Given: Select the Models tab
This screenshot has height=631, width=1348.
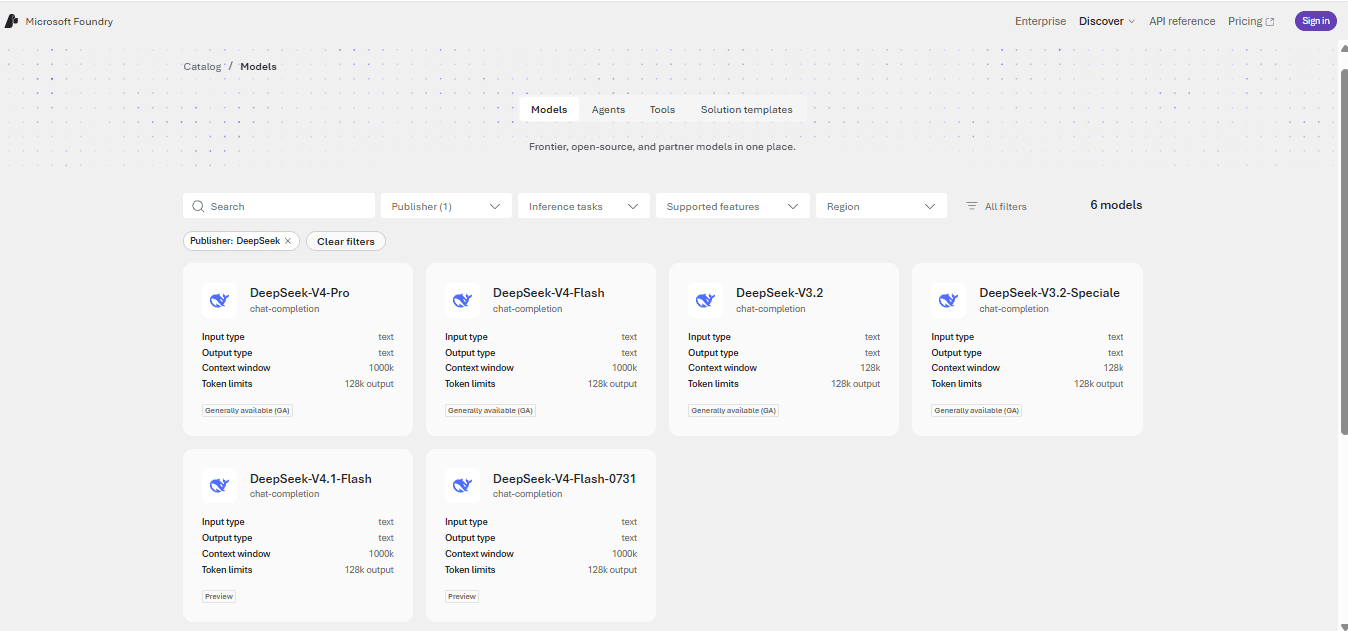Looking at the screenshot, I should click(549, 110).
